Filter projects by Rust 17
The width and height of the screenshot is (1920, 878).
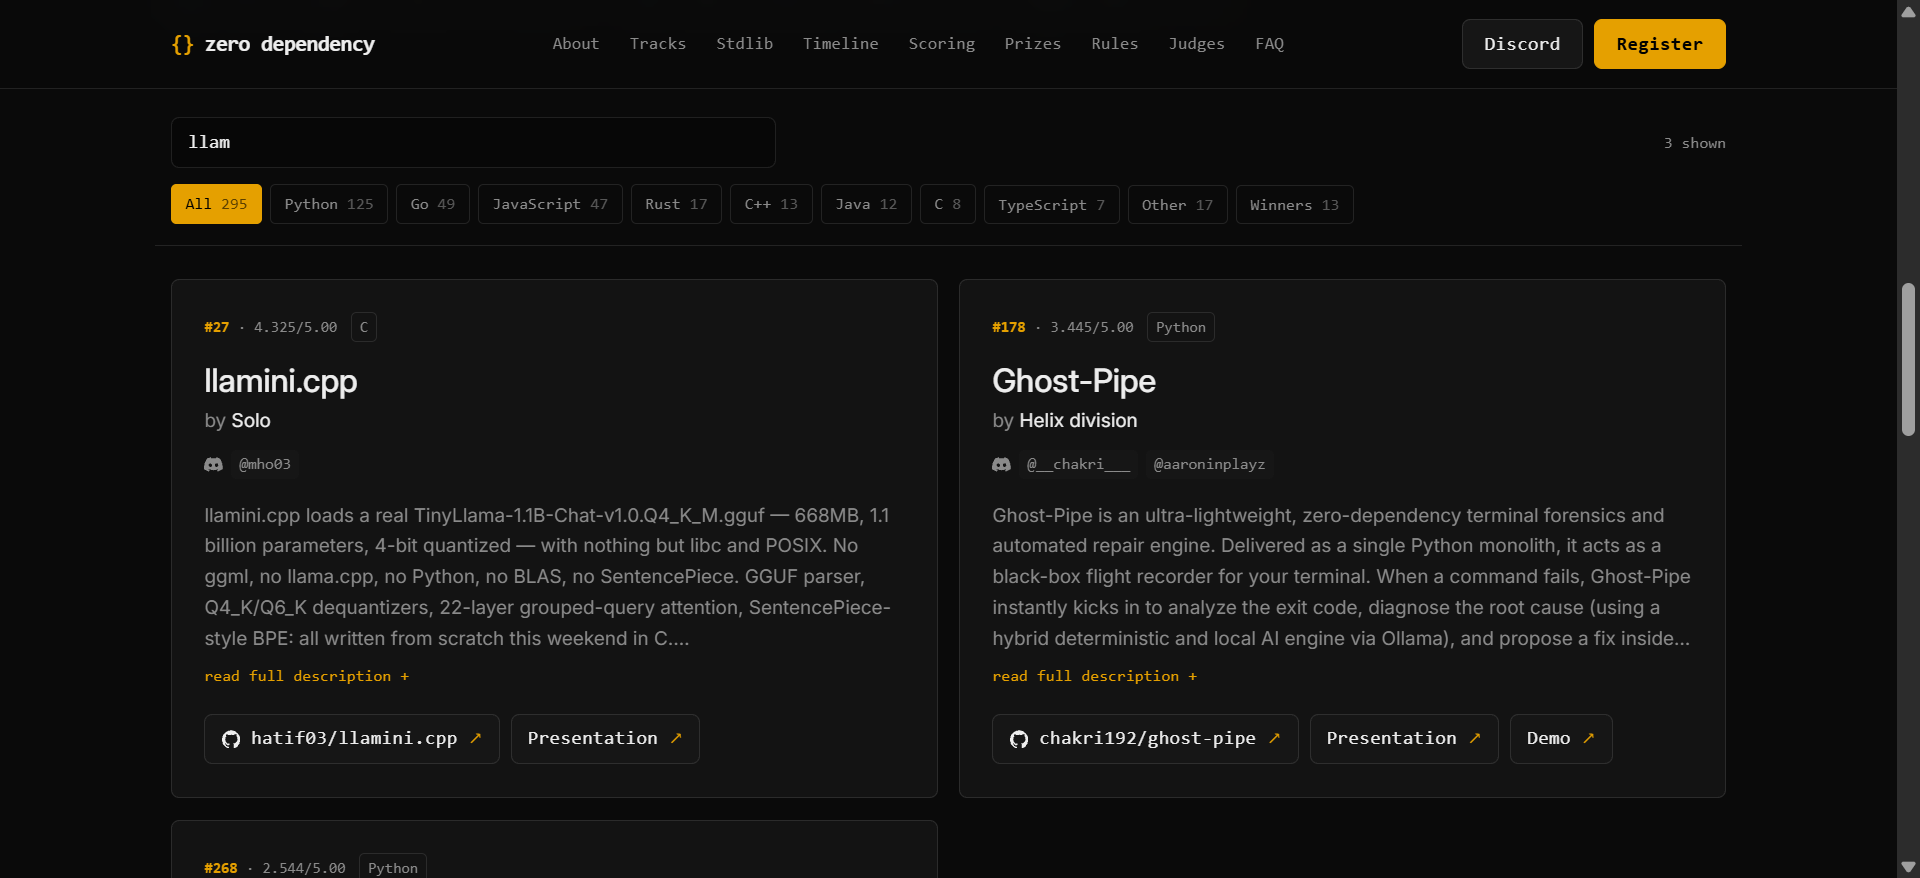click(676, 204)
